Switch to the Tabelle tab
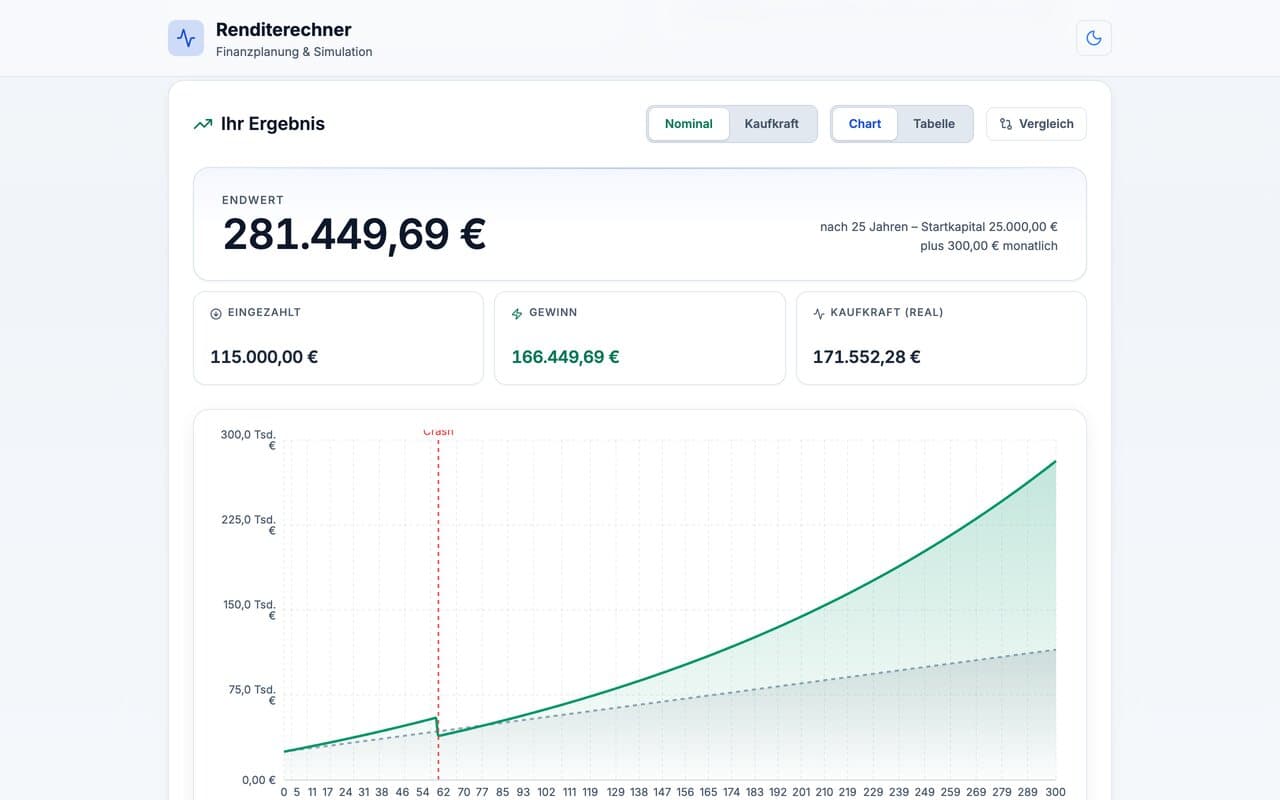 click(x=934, y=124)
